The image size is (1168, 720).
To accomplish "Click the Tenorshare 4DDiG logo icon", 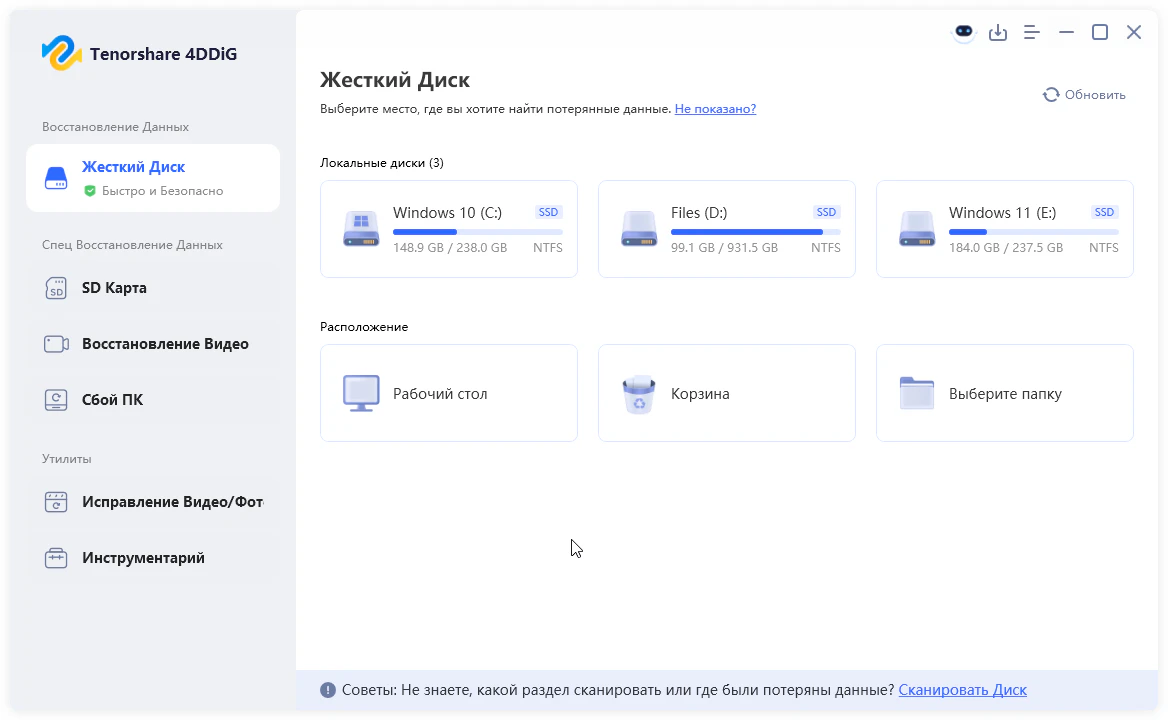I will point(61,54).
